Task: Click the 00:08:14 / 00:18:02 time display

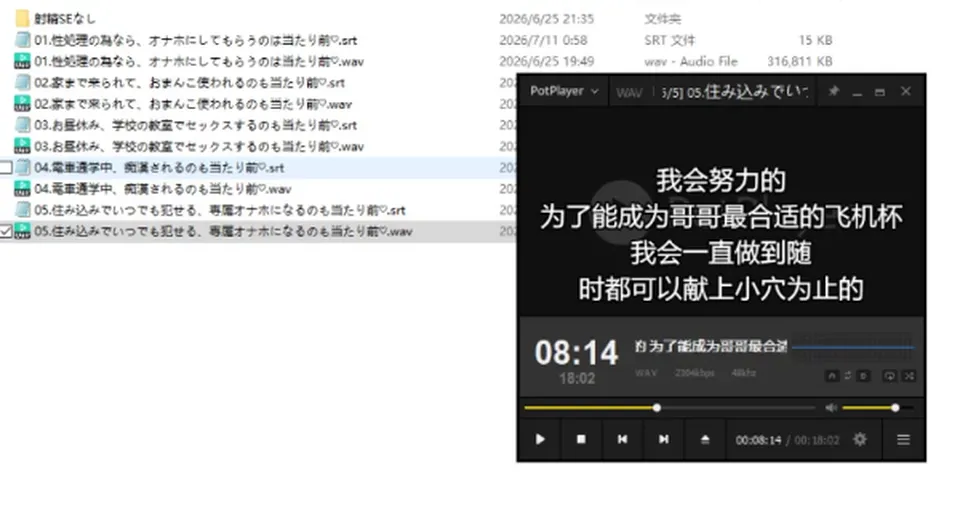Action: (x=787, y=440)
